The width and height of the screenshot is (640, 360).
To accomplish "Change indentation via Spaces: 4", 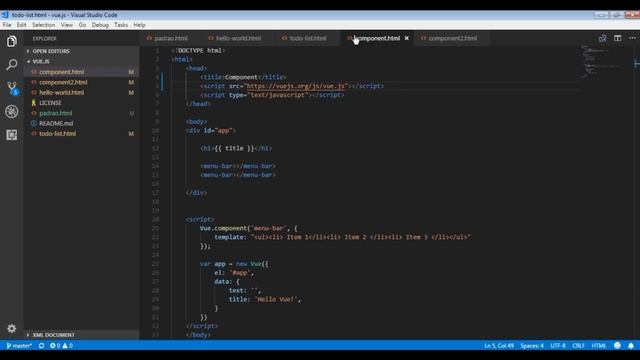I will 532,345.
